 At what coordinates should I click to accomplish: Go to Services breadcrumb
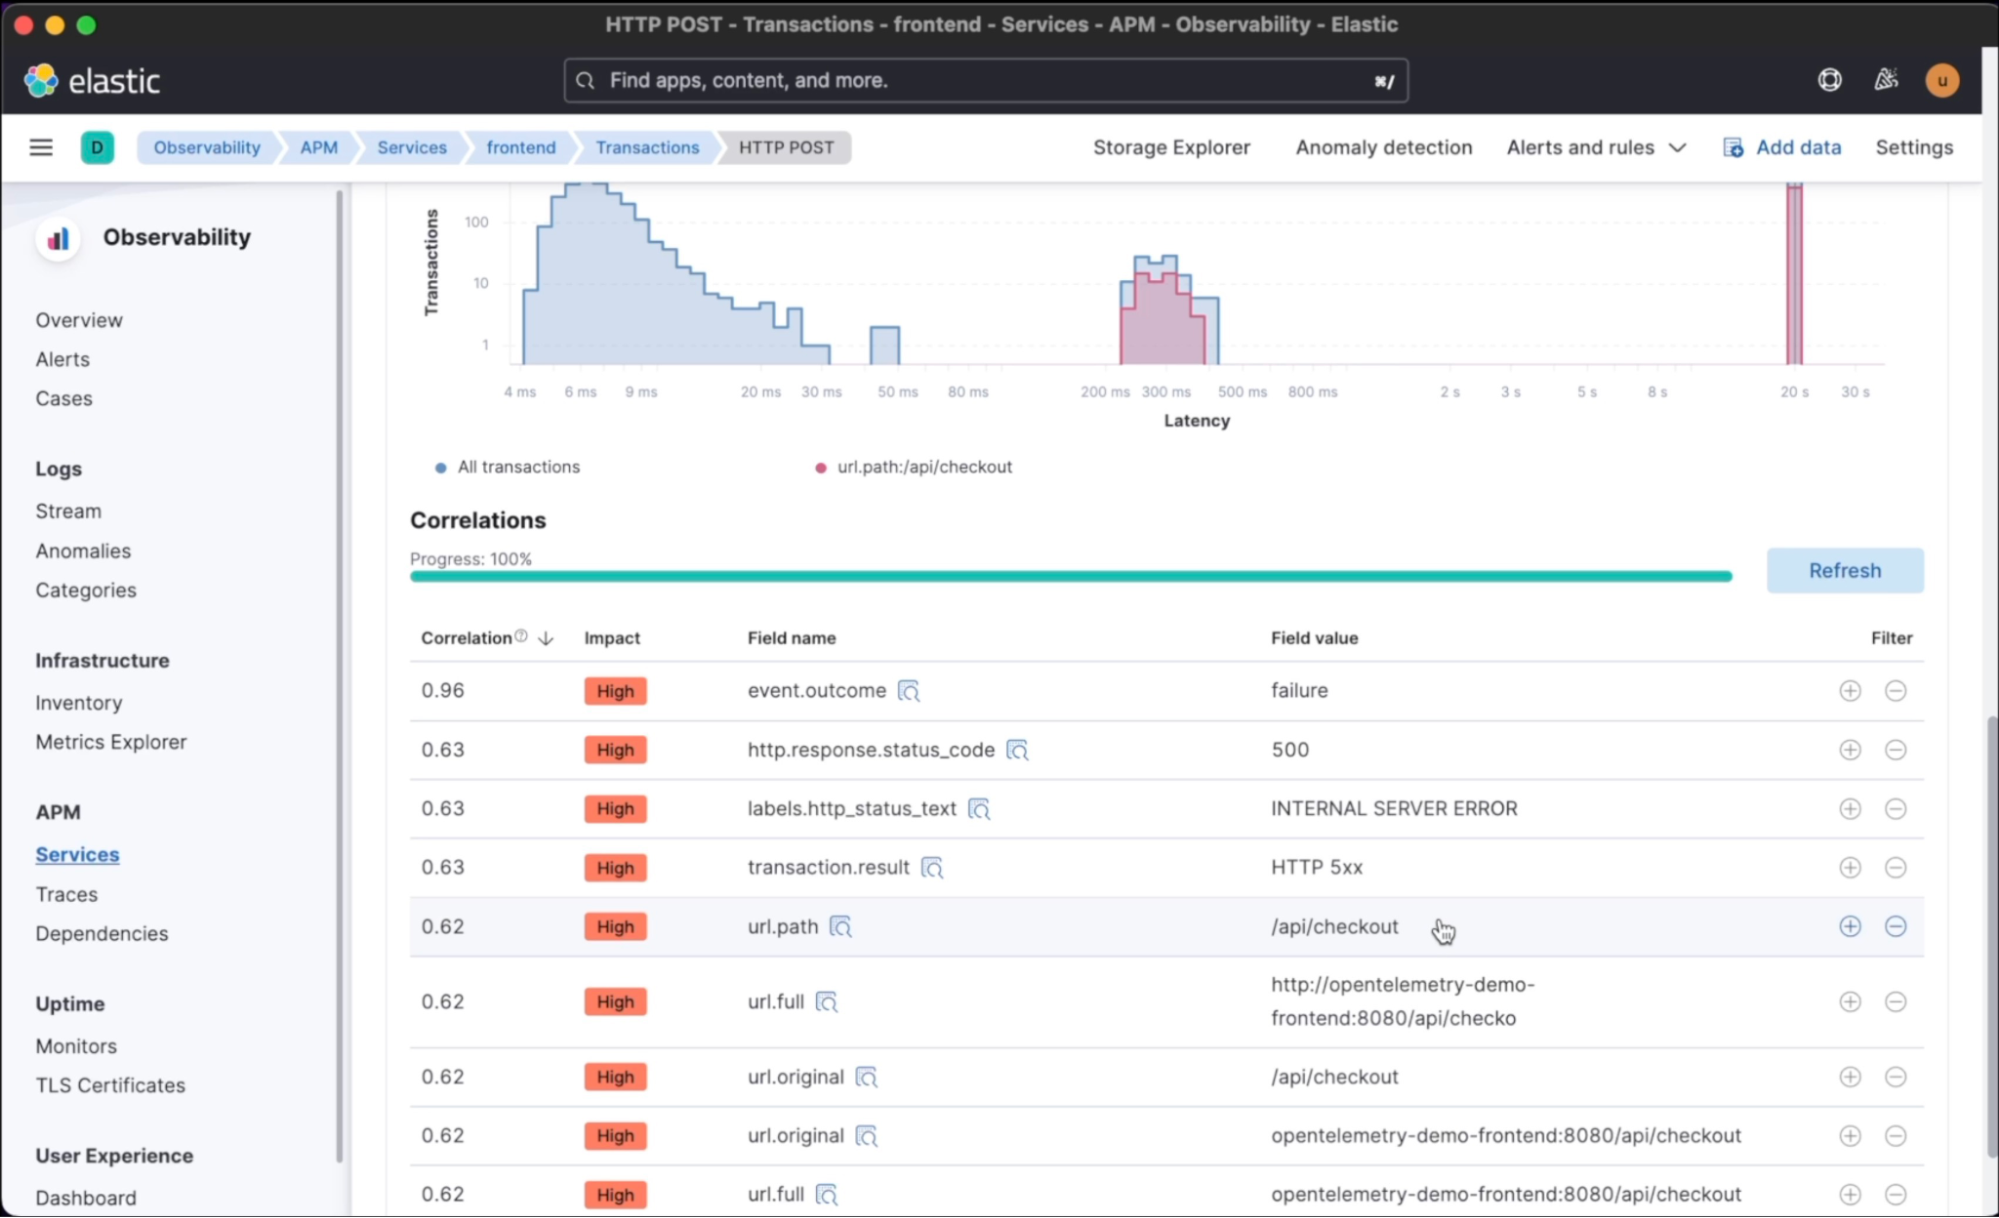pos(412,147)
